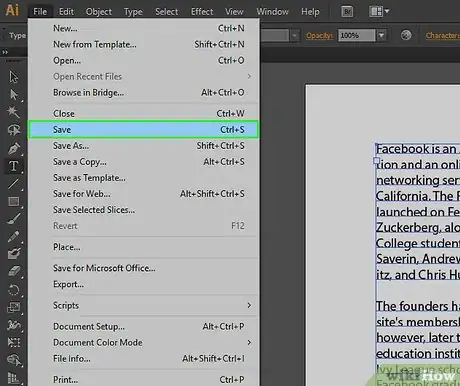Click the Opacity 100% input field
Image resolution: width=460 pixels, height=386 pixels.
pyautogui.click(x=357, y=35)
